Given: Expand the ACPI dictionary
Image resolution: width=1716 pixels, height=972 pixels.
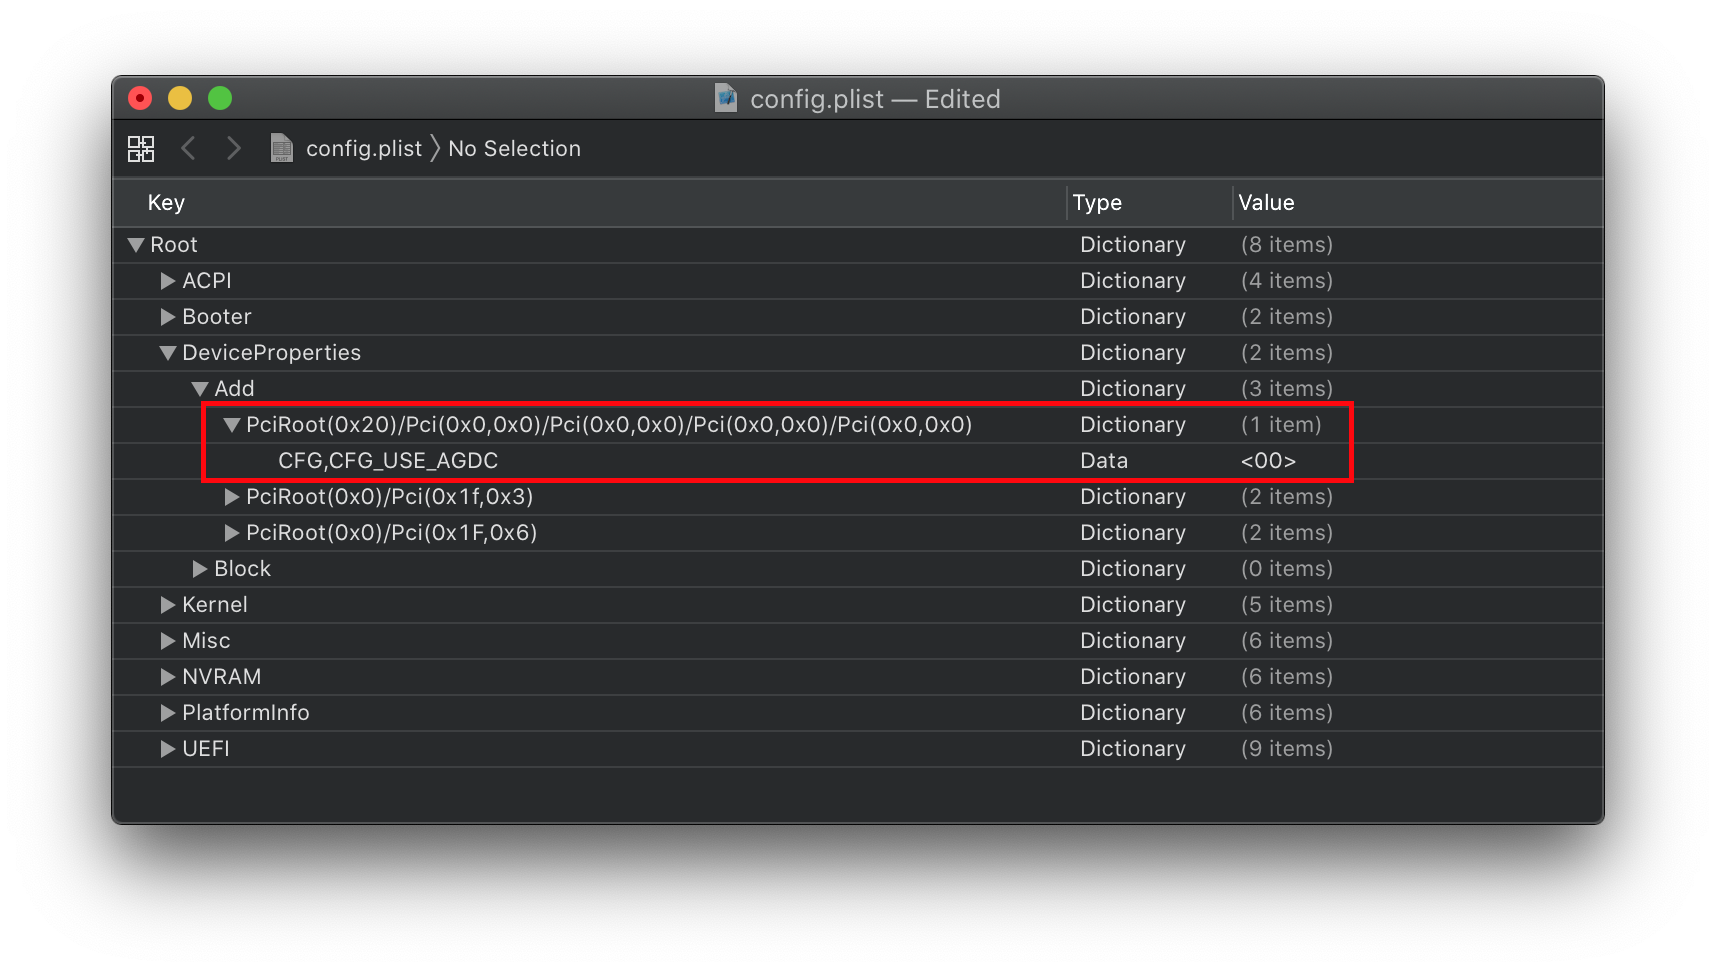Looking at the screenshot, I should 168,281.
